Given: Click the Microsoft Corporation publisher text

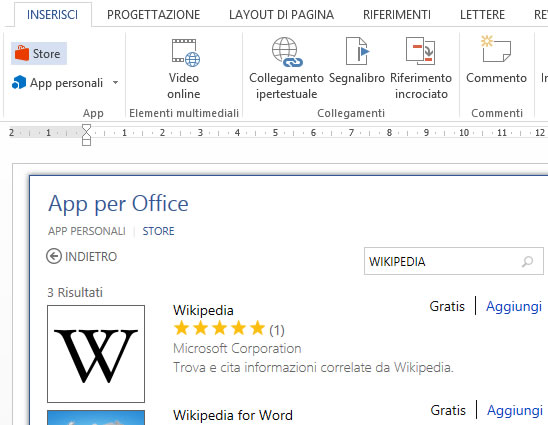Looking at the screenshot, I should pos(237,348).
